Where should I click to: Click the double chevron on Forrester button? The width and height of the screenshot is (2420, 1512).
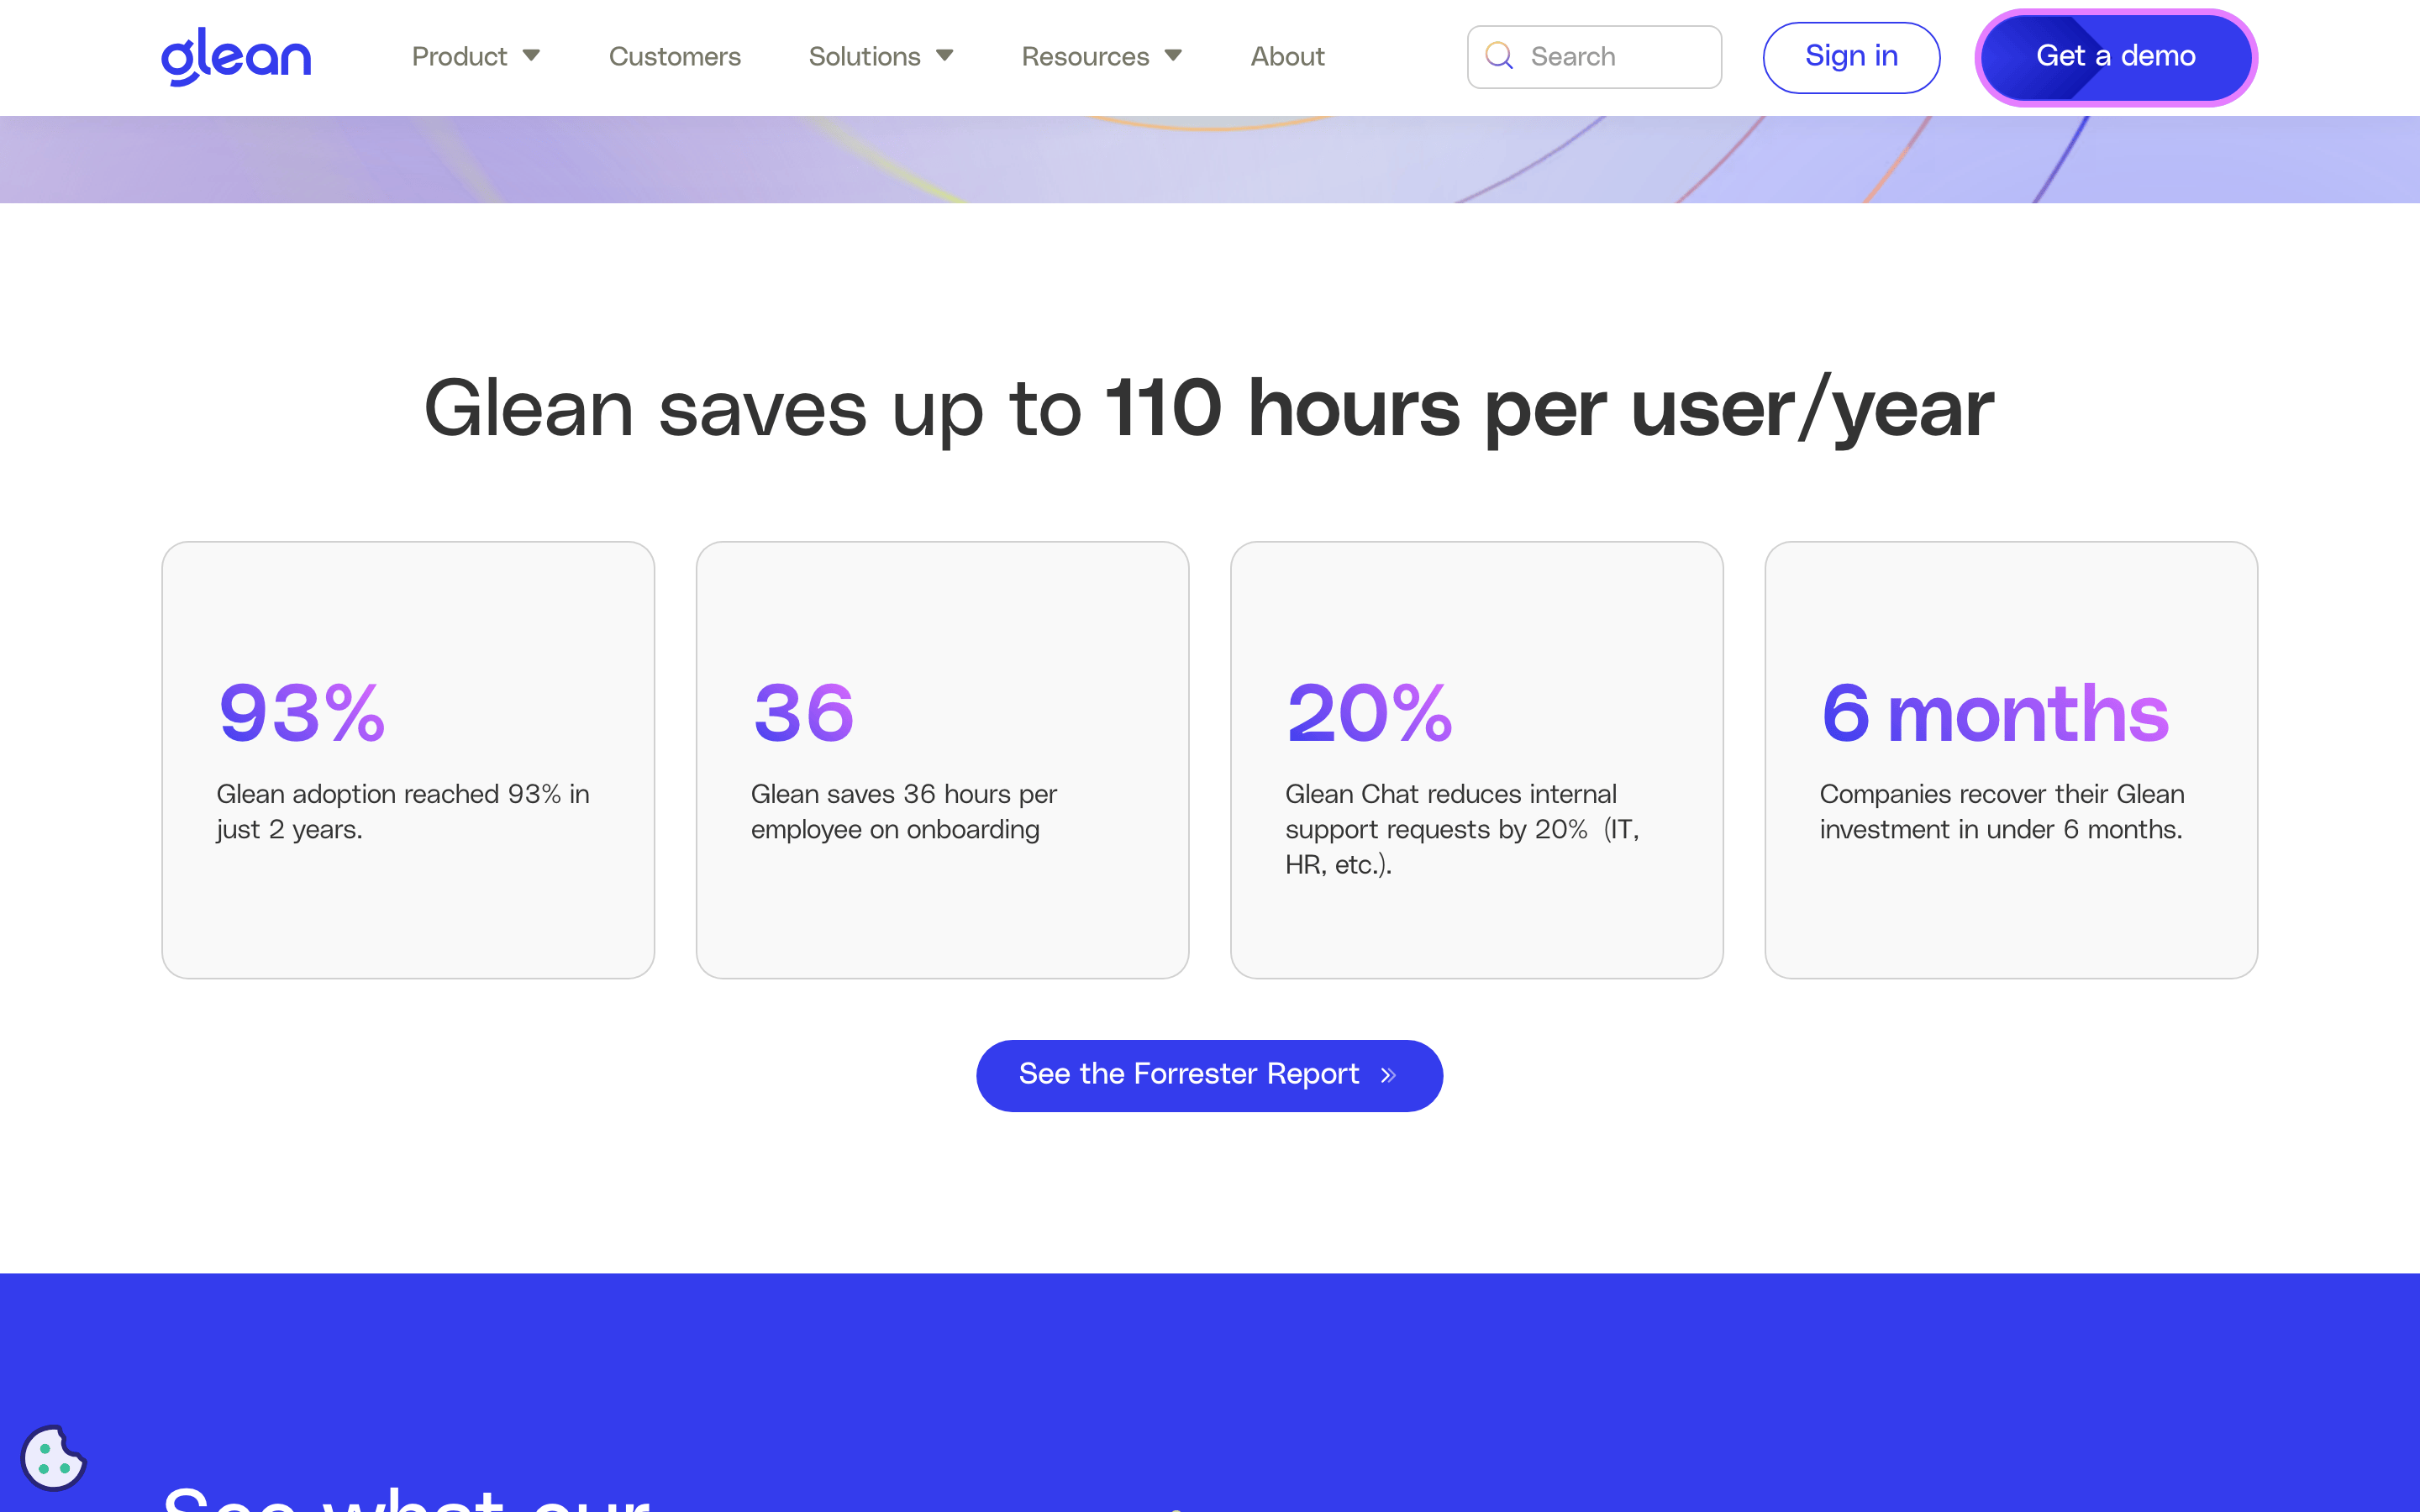tap(1388, 1076)
